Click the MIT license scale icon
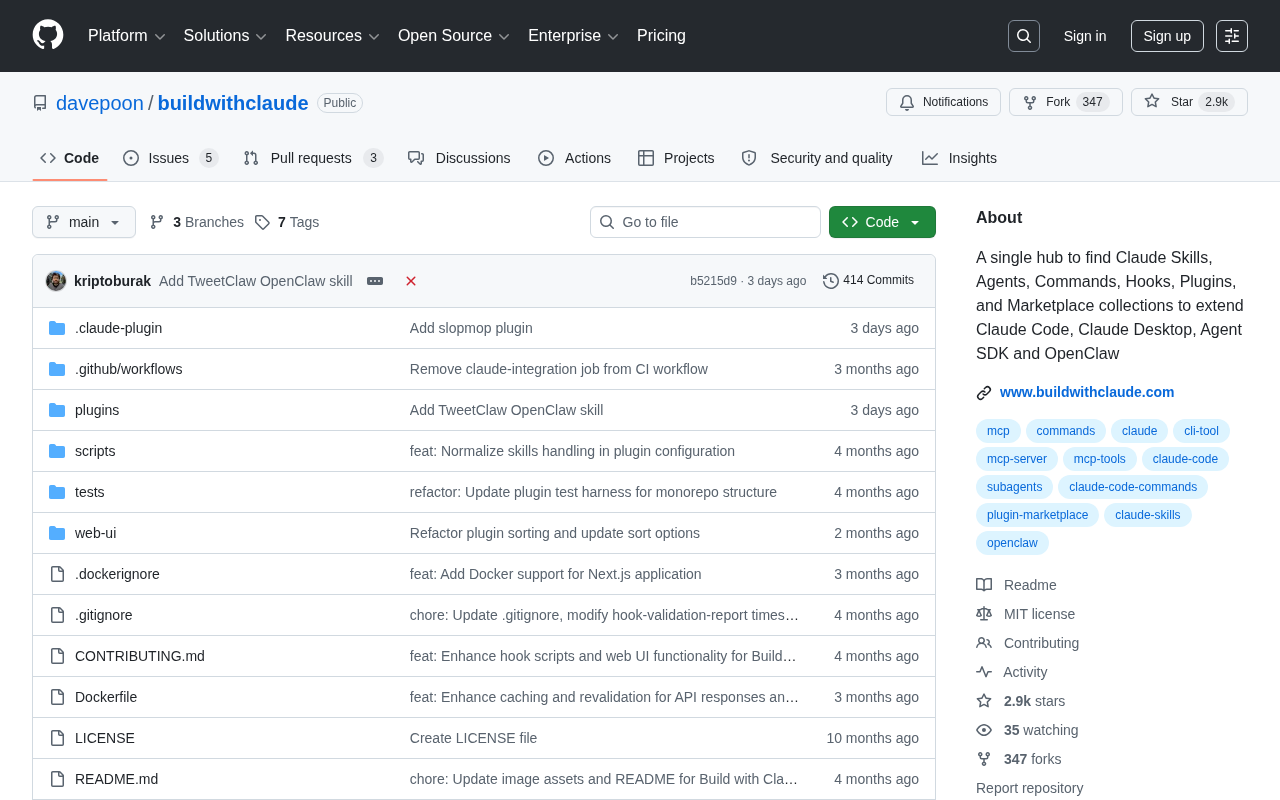The height and width of the screenshot is (800, 1280). coord(984,614)
